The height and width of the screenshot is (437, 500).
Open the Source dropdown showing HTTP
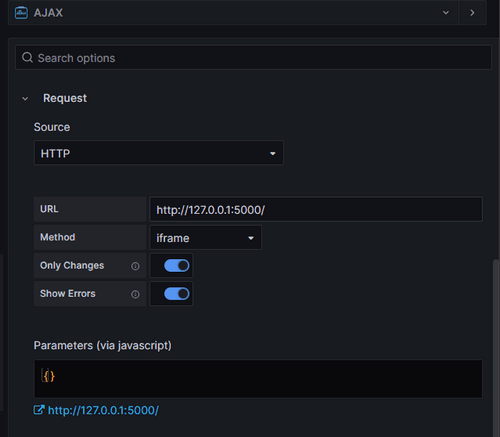[x=159, y=153]
